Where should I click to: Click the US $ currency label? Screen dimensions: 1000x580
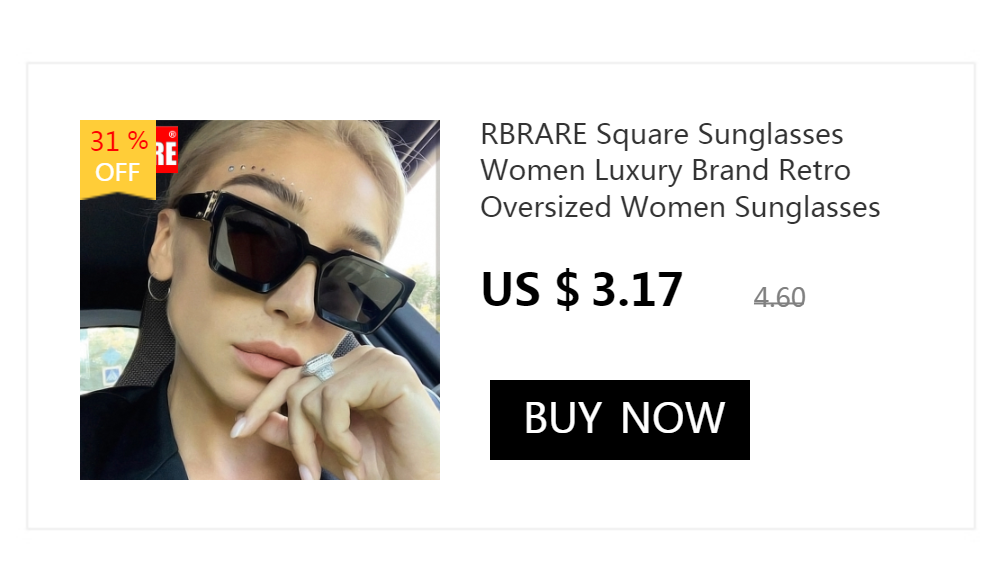click(x=530, y=290)
